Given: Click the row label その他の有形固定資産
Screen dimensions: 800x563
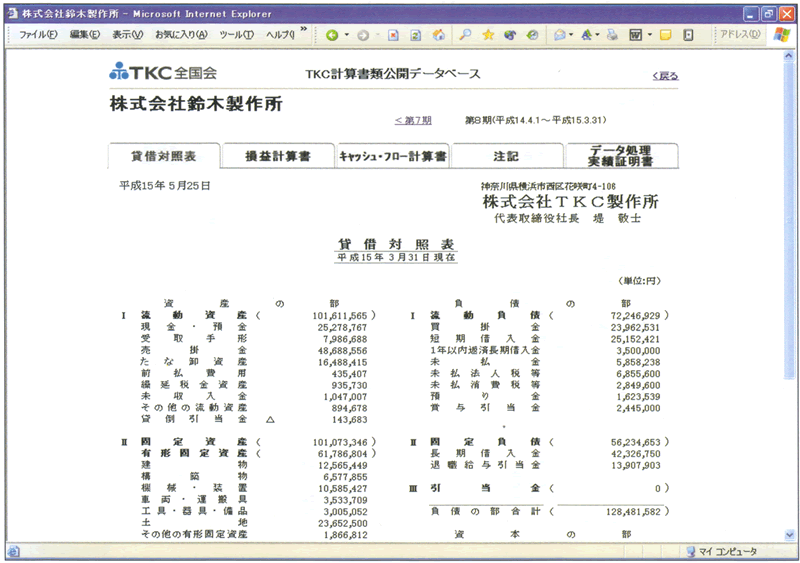Looking at the screenshot, I should point(194,534).
